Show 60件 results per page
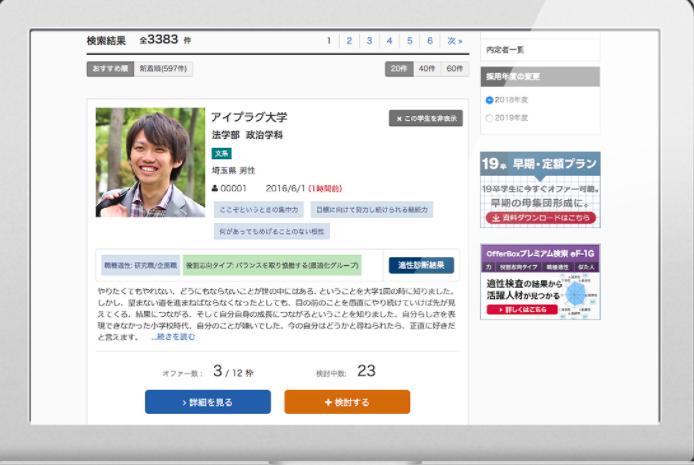The height and width of the screenshot is (465, 694). click(x=455, y=69)
